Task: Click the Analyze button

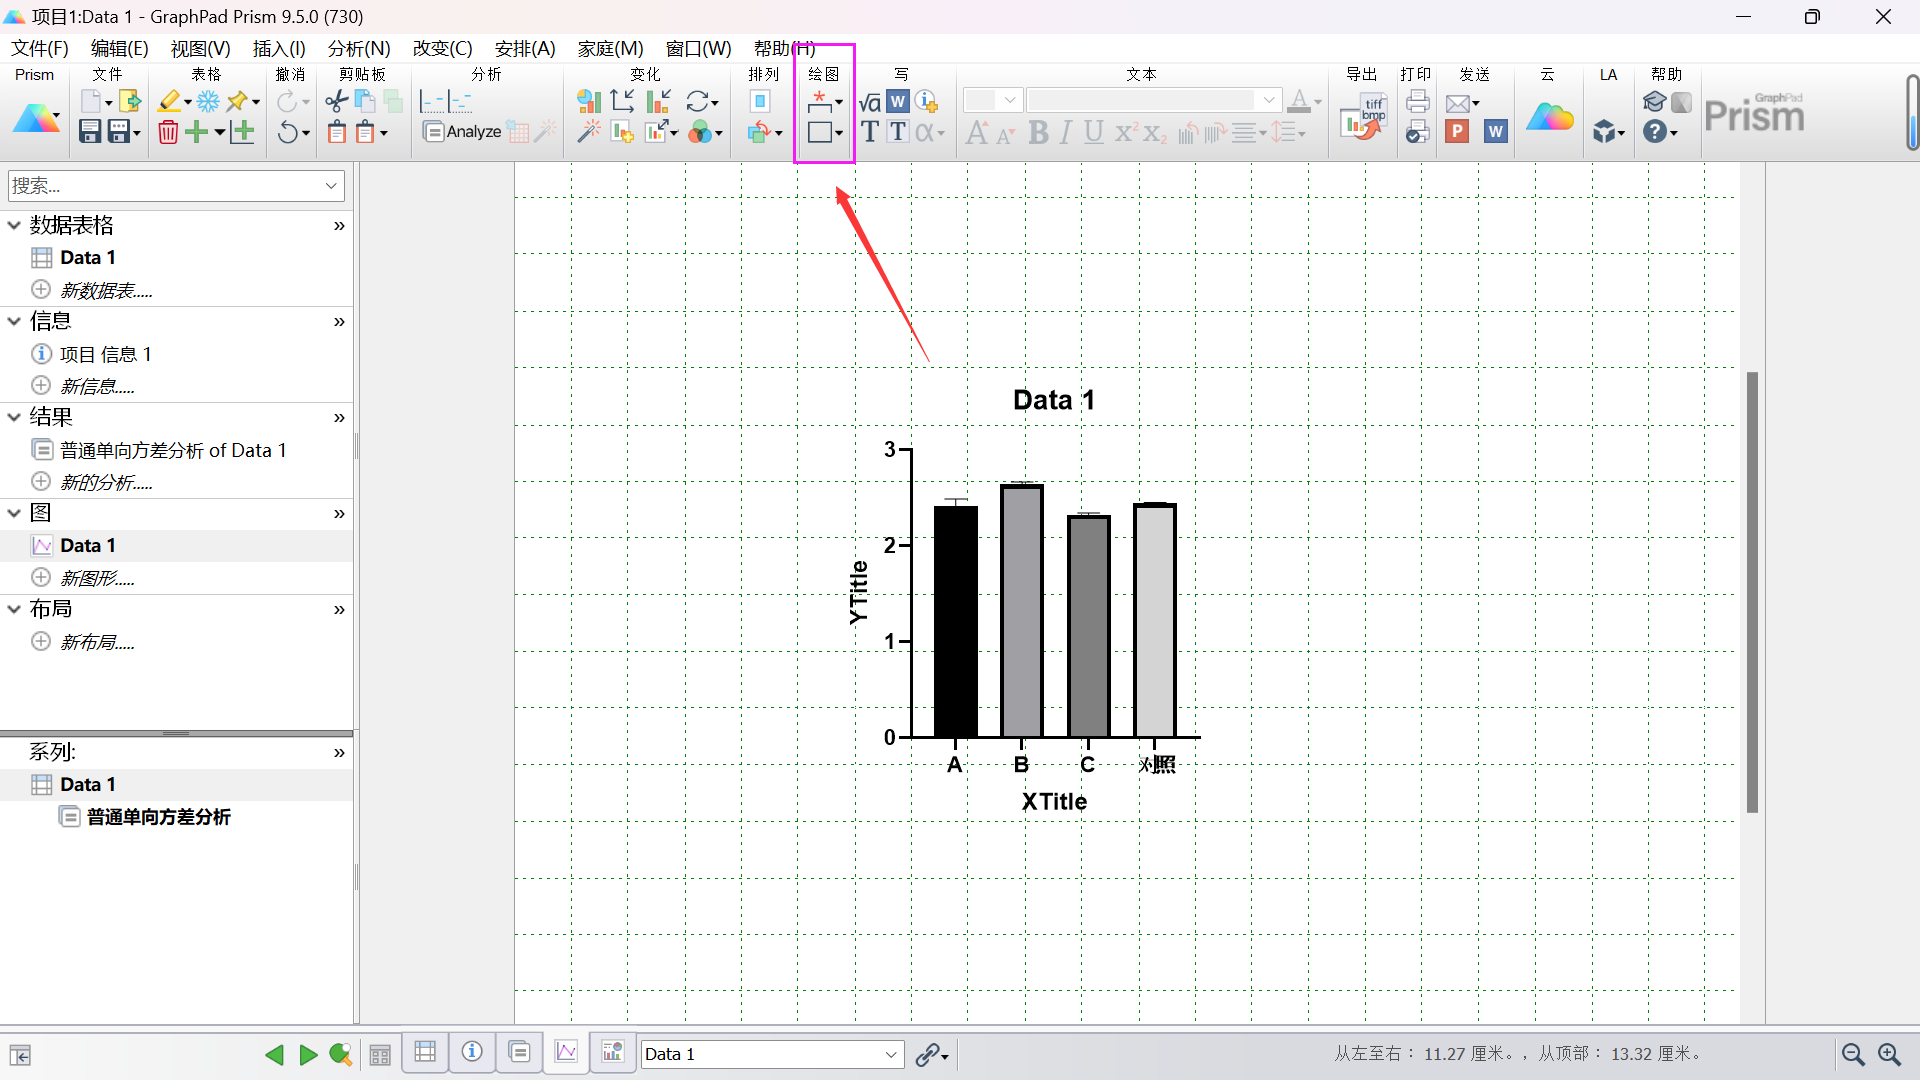Action: coord(462,131)
